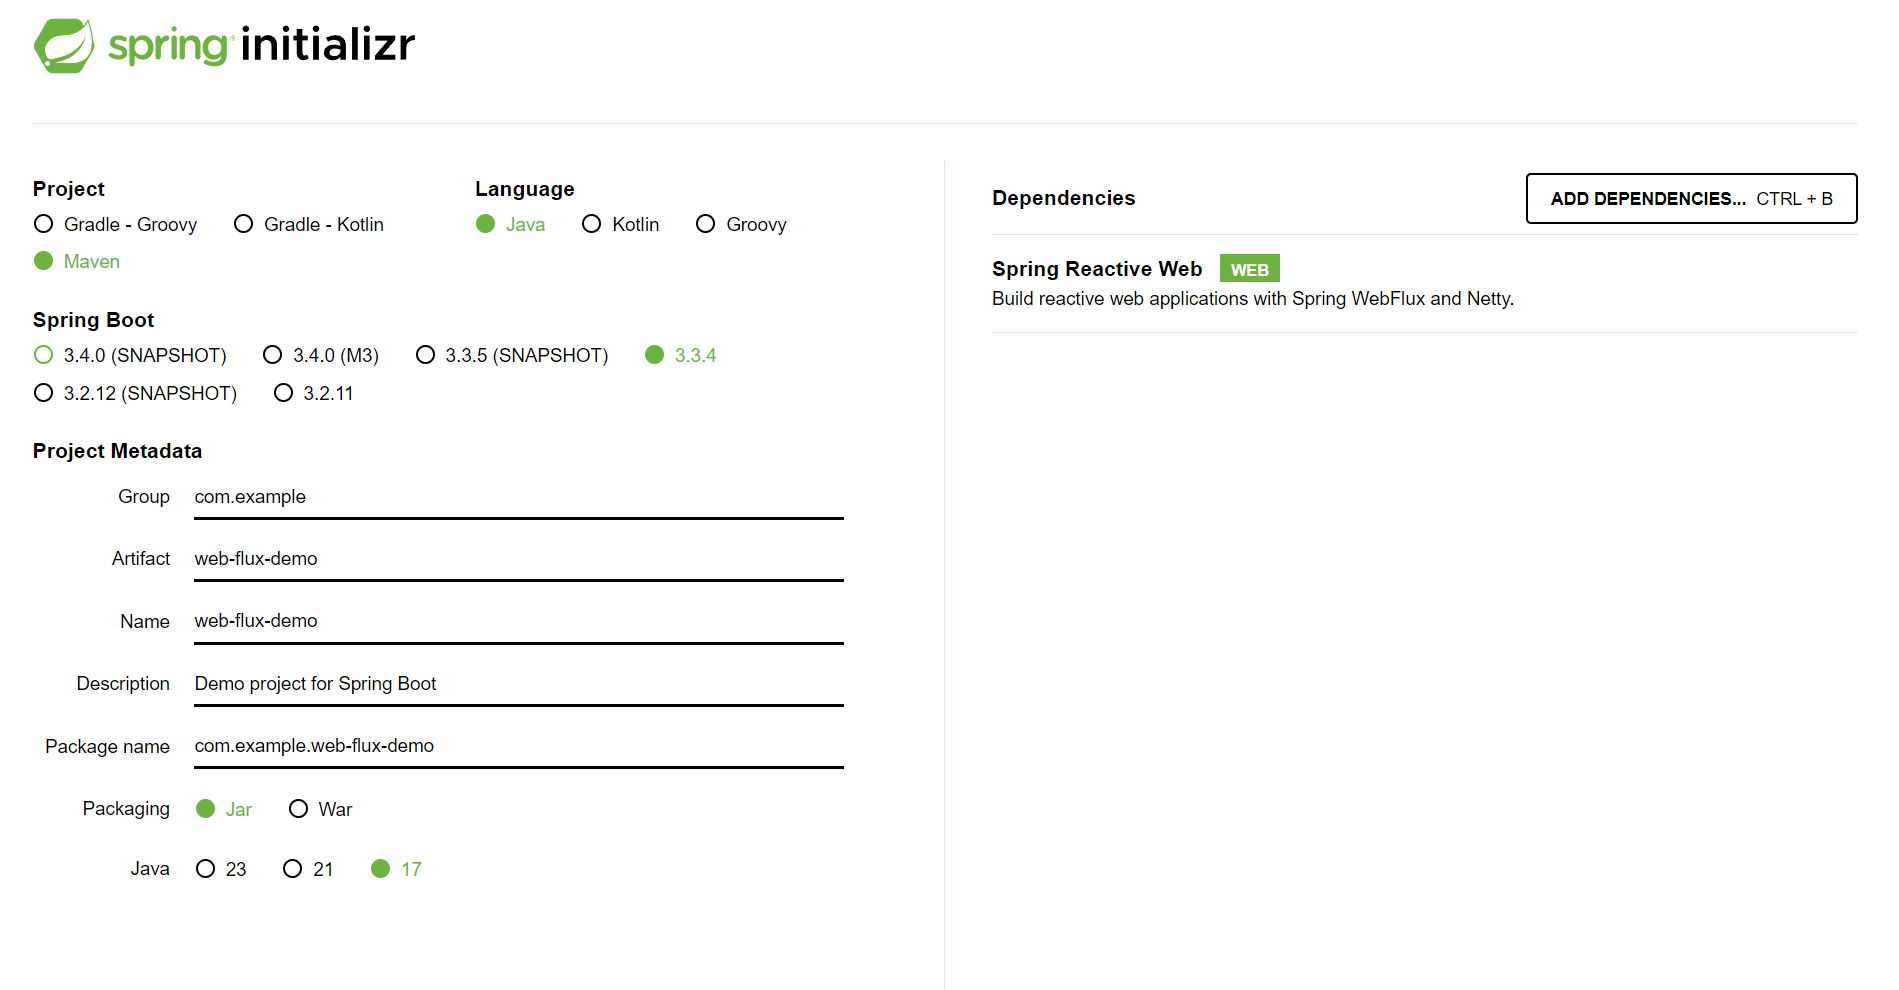Click the Spring Boot section heading

click(93, 320)
